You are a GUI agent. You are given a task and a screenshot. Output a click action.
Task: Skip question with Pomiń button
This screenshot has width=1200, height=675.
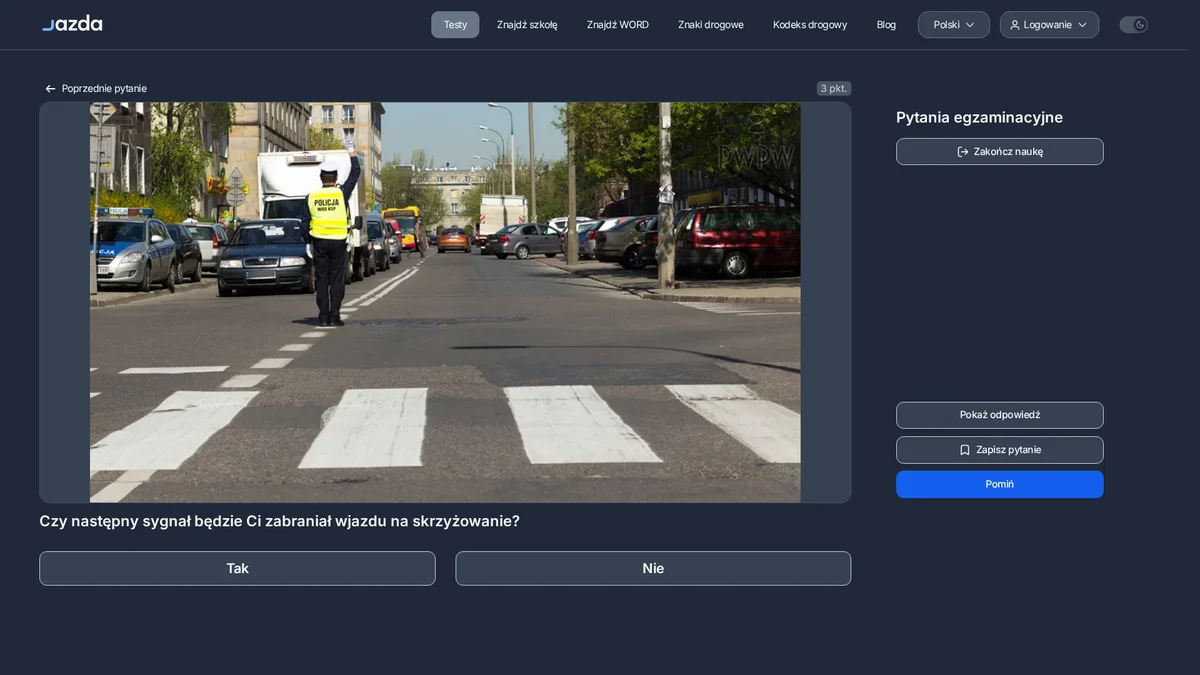point(1000,484)
